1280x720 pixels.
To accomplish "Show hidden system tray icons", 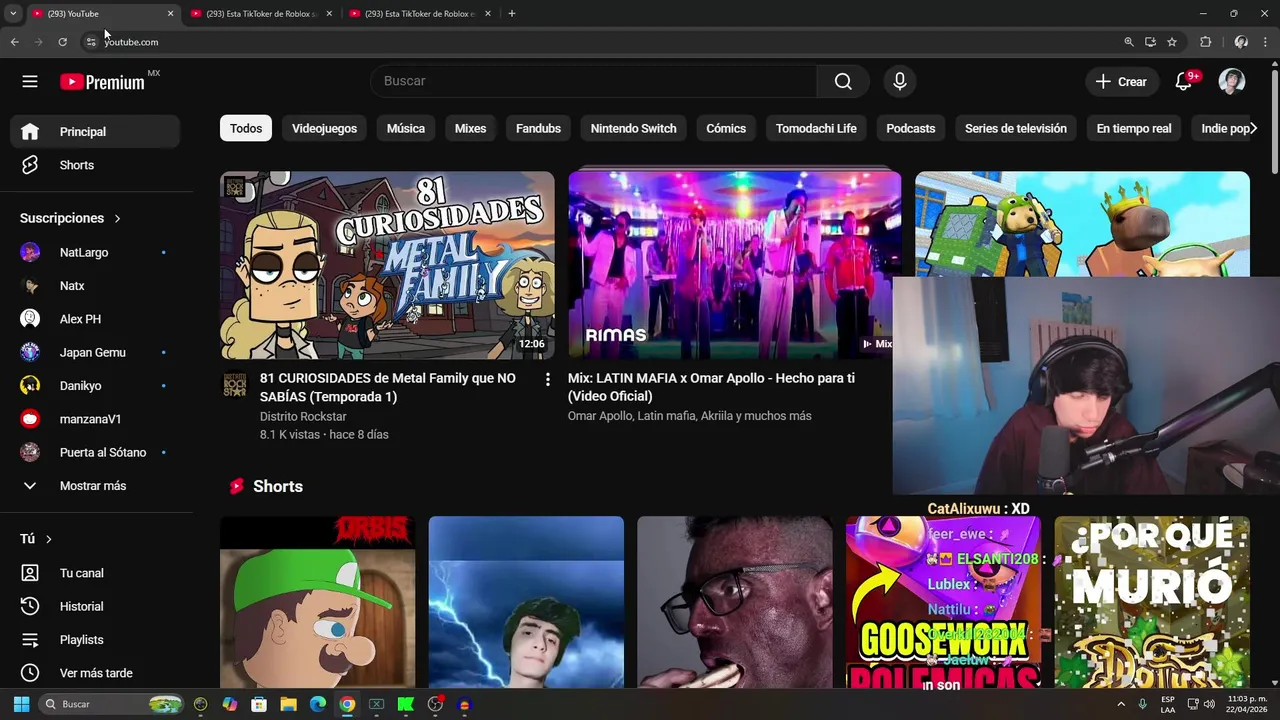I will (x=1120, y=704).
